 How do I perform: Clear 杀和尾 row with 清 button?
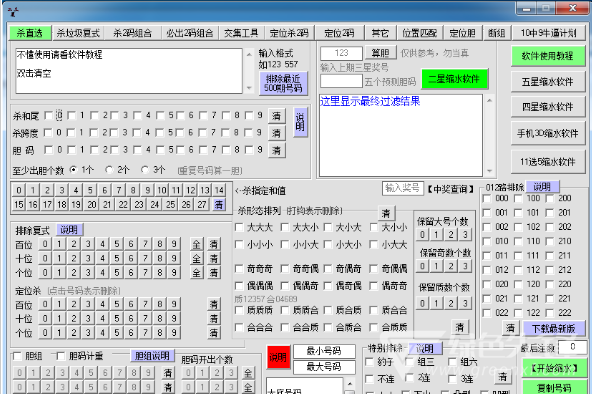click(x=277, y=115)
